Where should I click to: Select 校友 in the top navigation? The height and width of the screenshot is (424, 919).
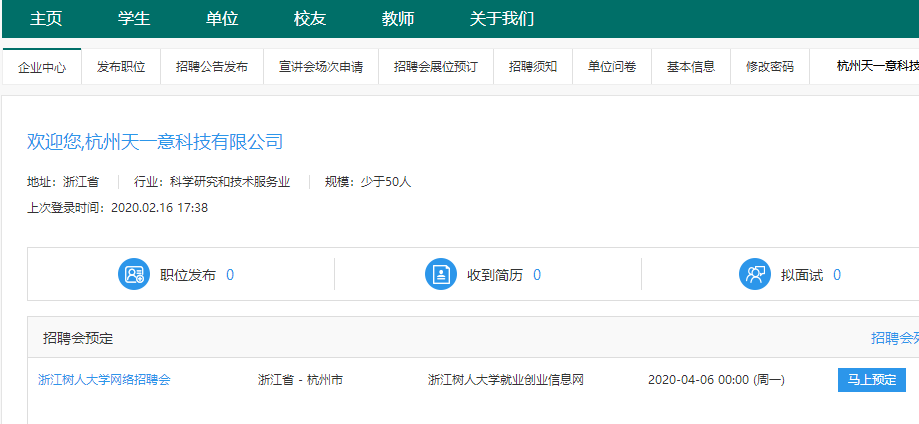(x=310, y=19)
